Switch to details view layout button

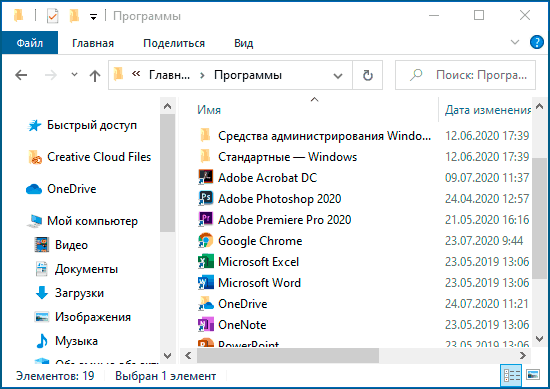point(511,375)
